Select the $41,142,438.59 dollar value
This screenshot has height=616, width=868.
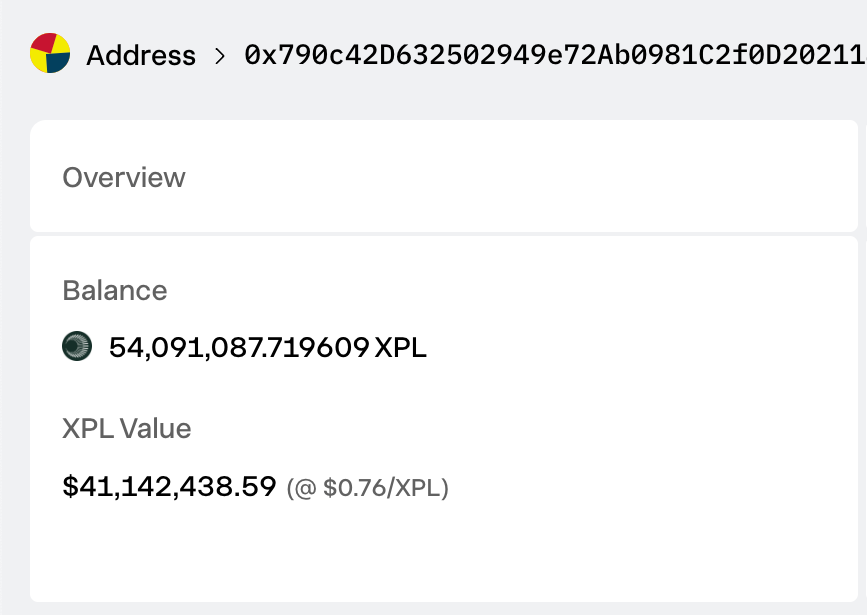169,487
